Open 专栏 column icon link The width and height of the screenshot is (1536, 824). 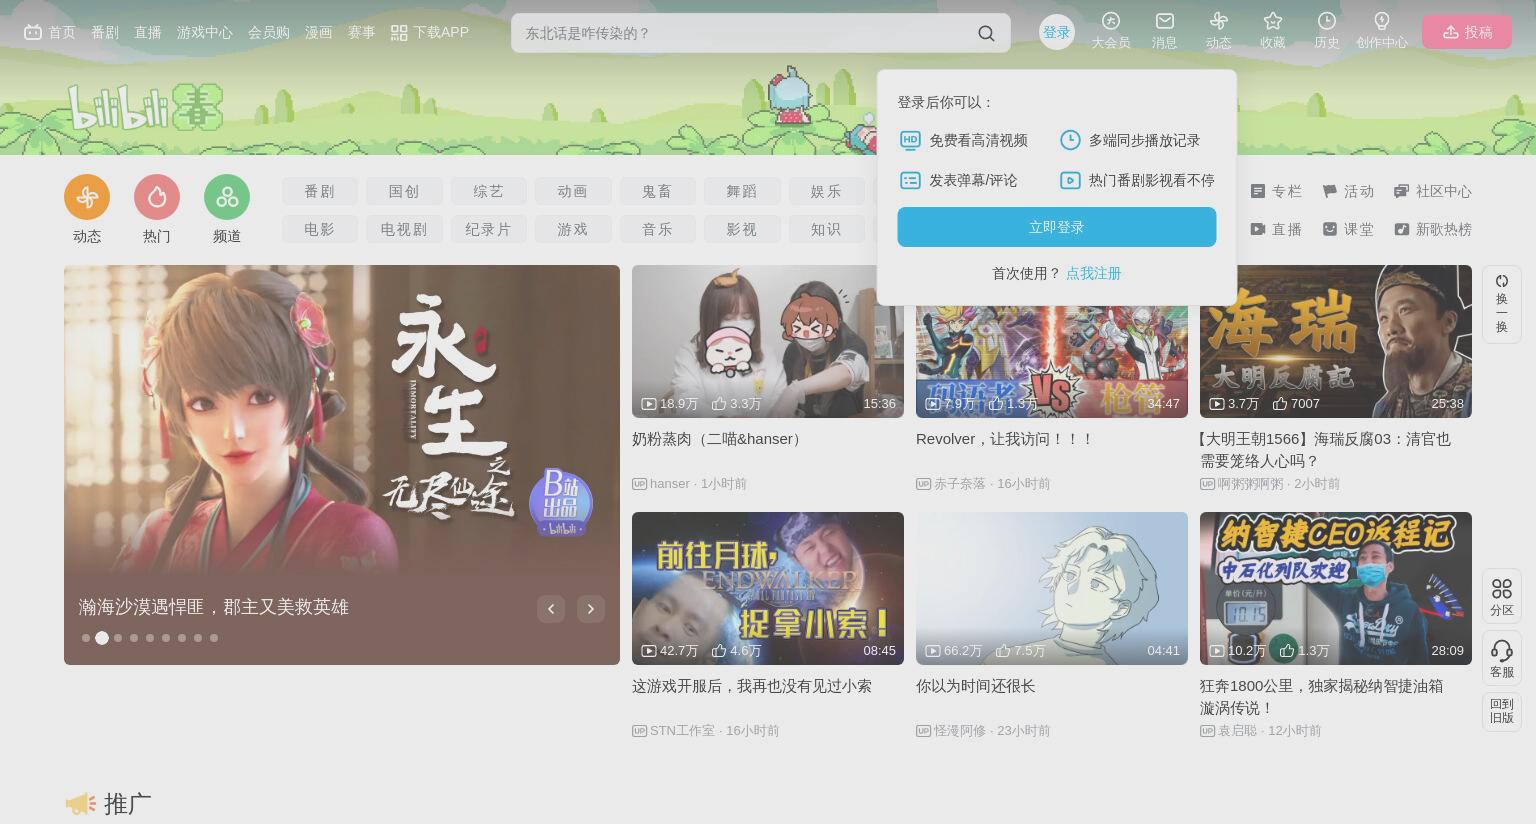[x=1276, y=191]
